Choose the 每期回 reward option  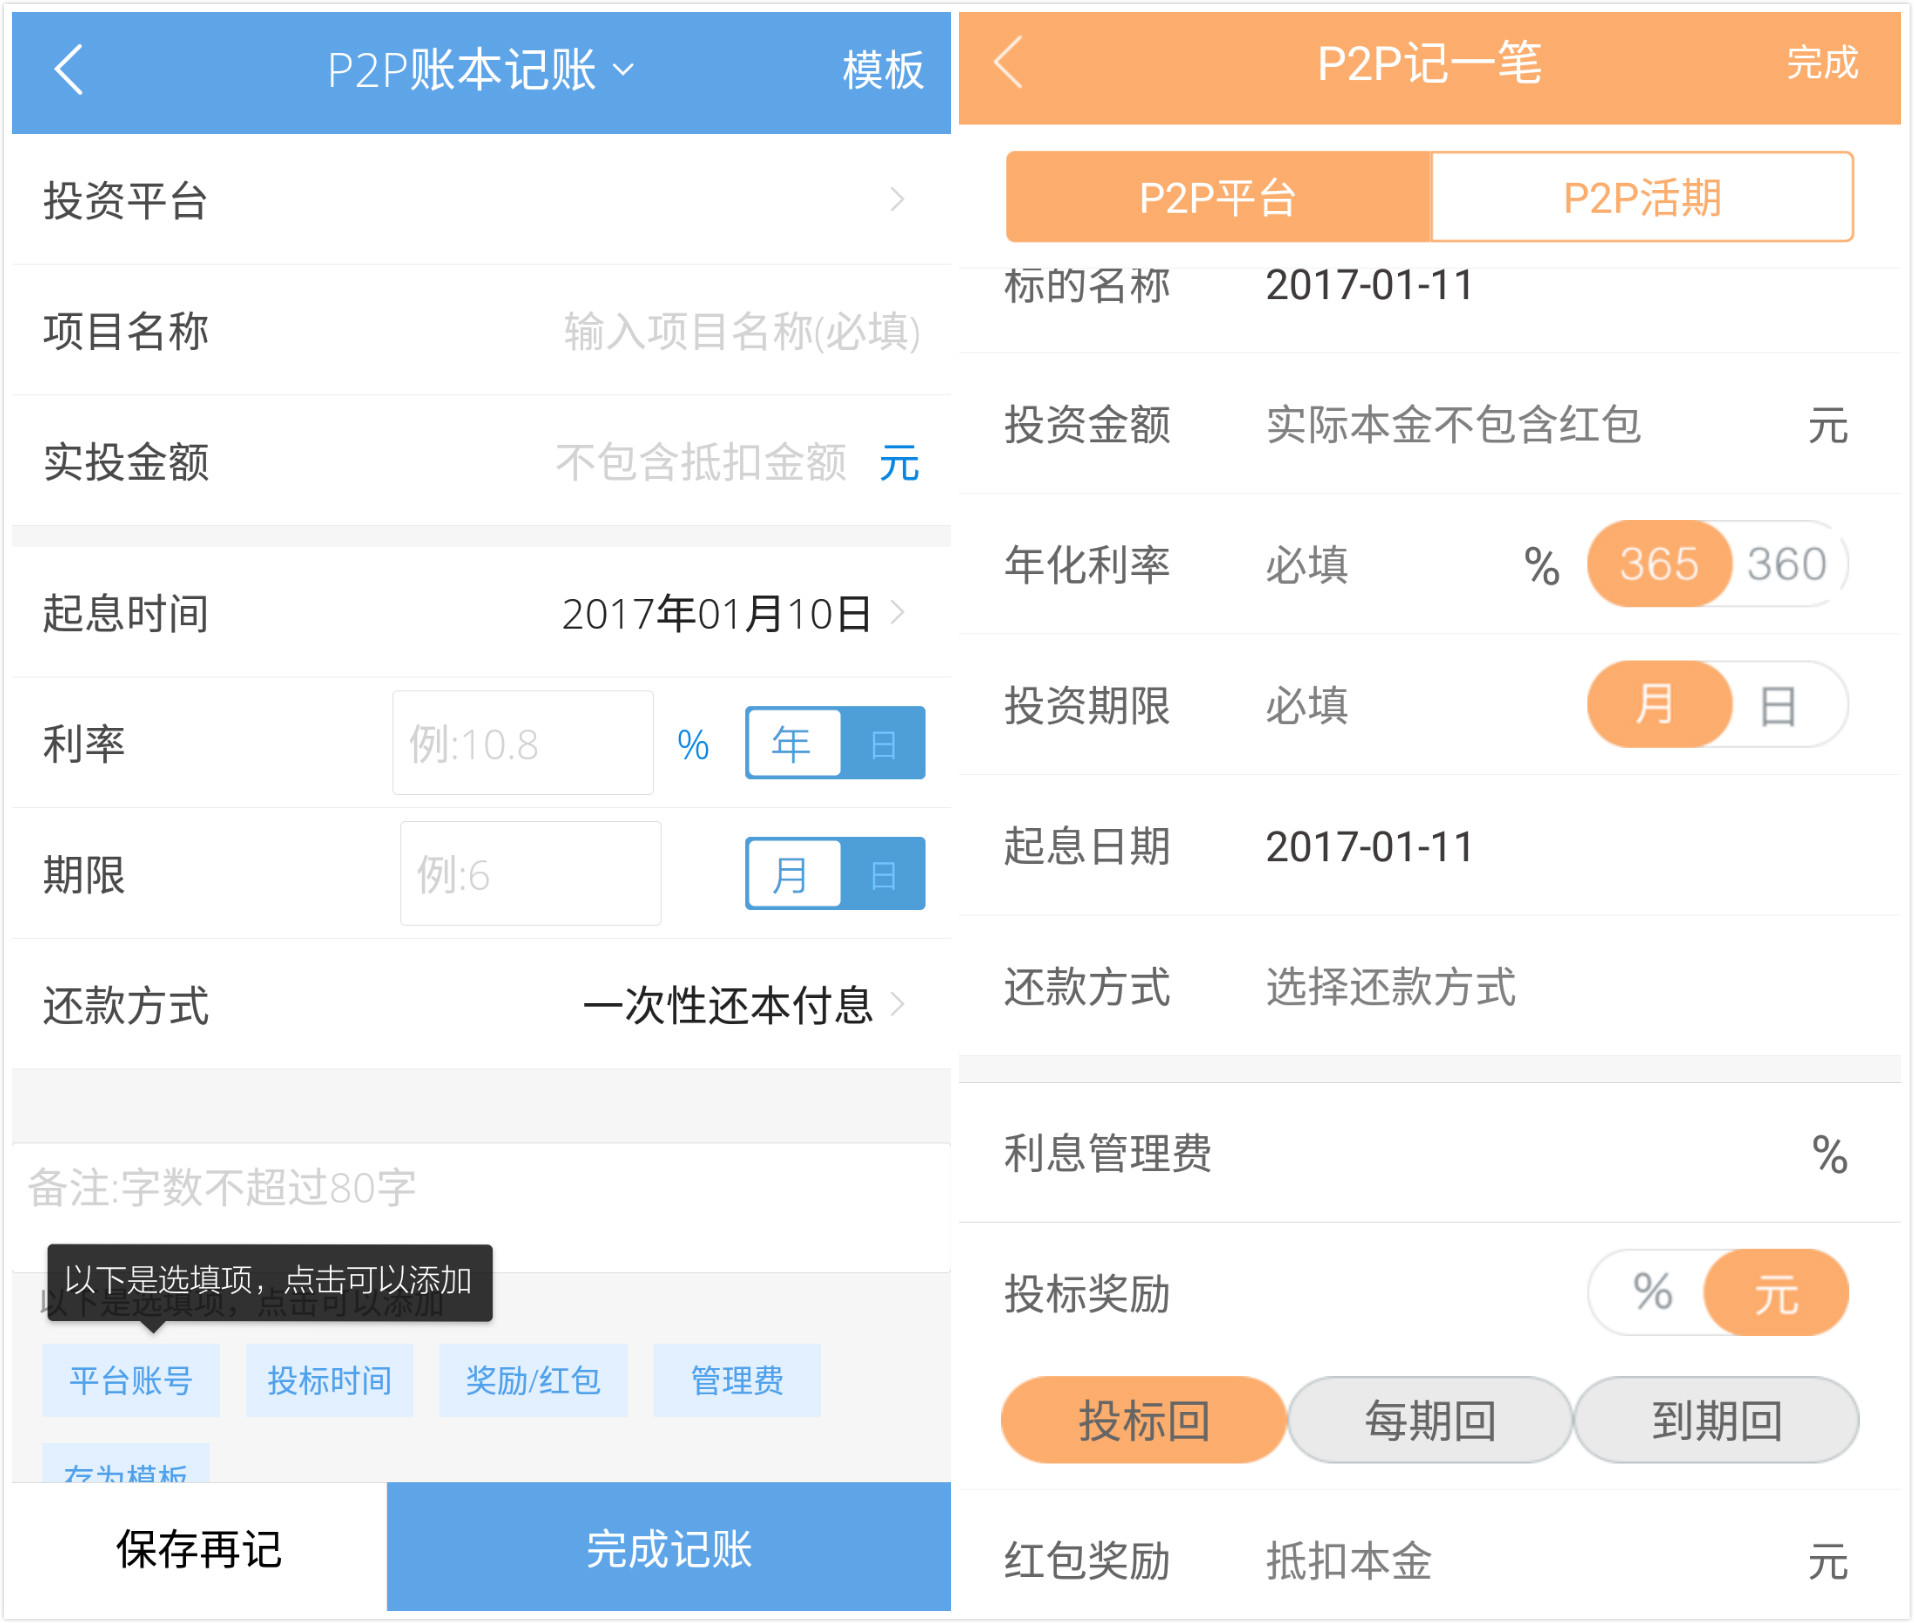1430,1420
